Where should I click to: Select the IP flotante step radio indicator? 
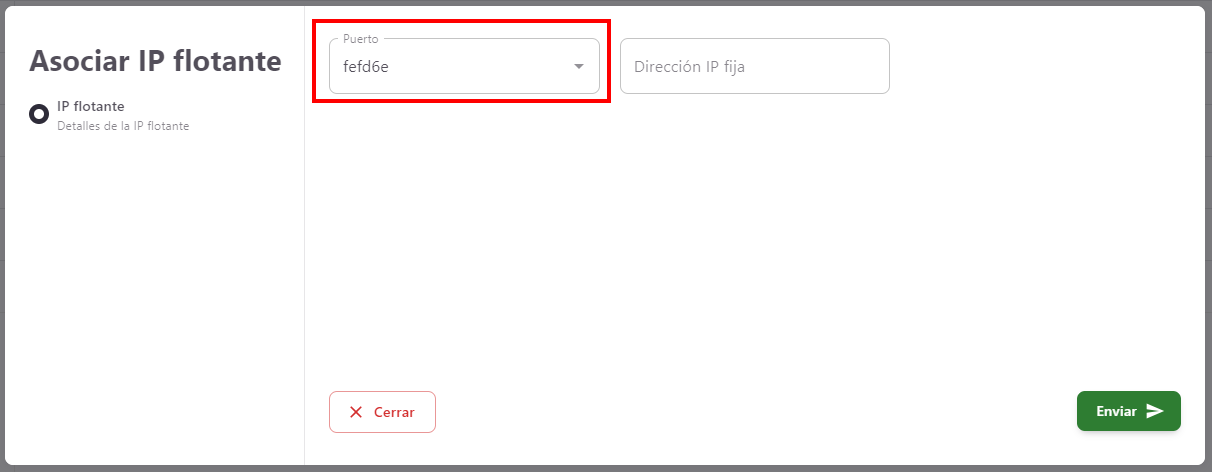[39, 114]
